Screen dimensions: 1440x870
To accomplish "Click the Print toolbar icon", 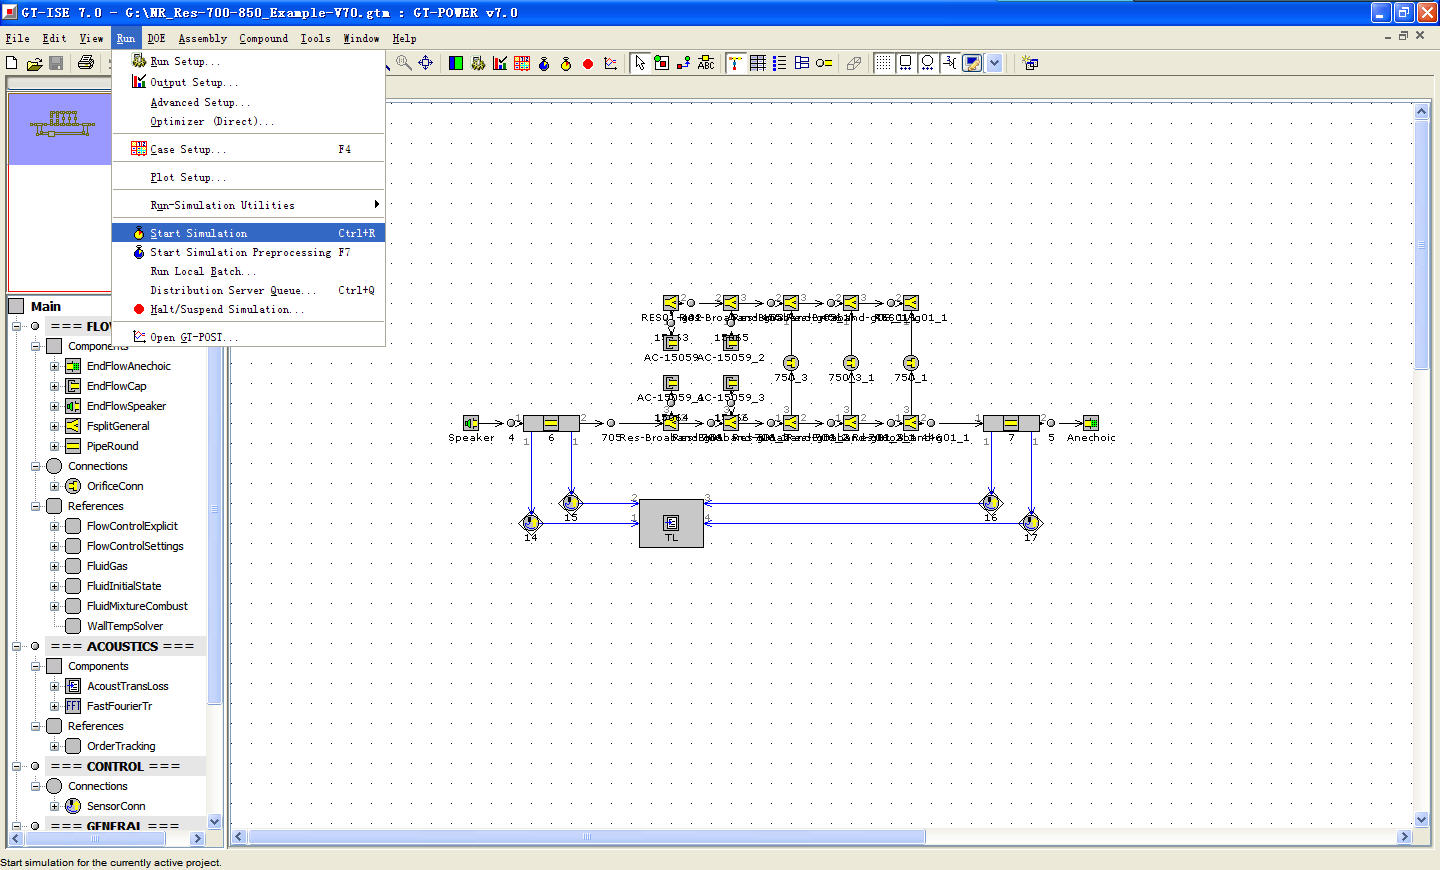I will [x=86, y=63].
